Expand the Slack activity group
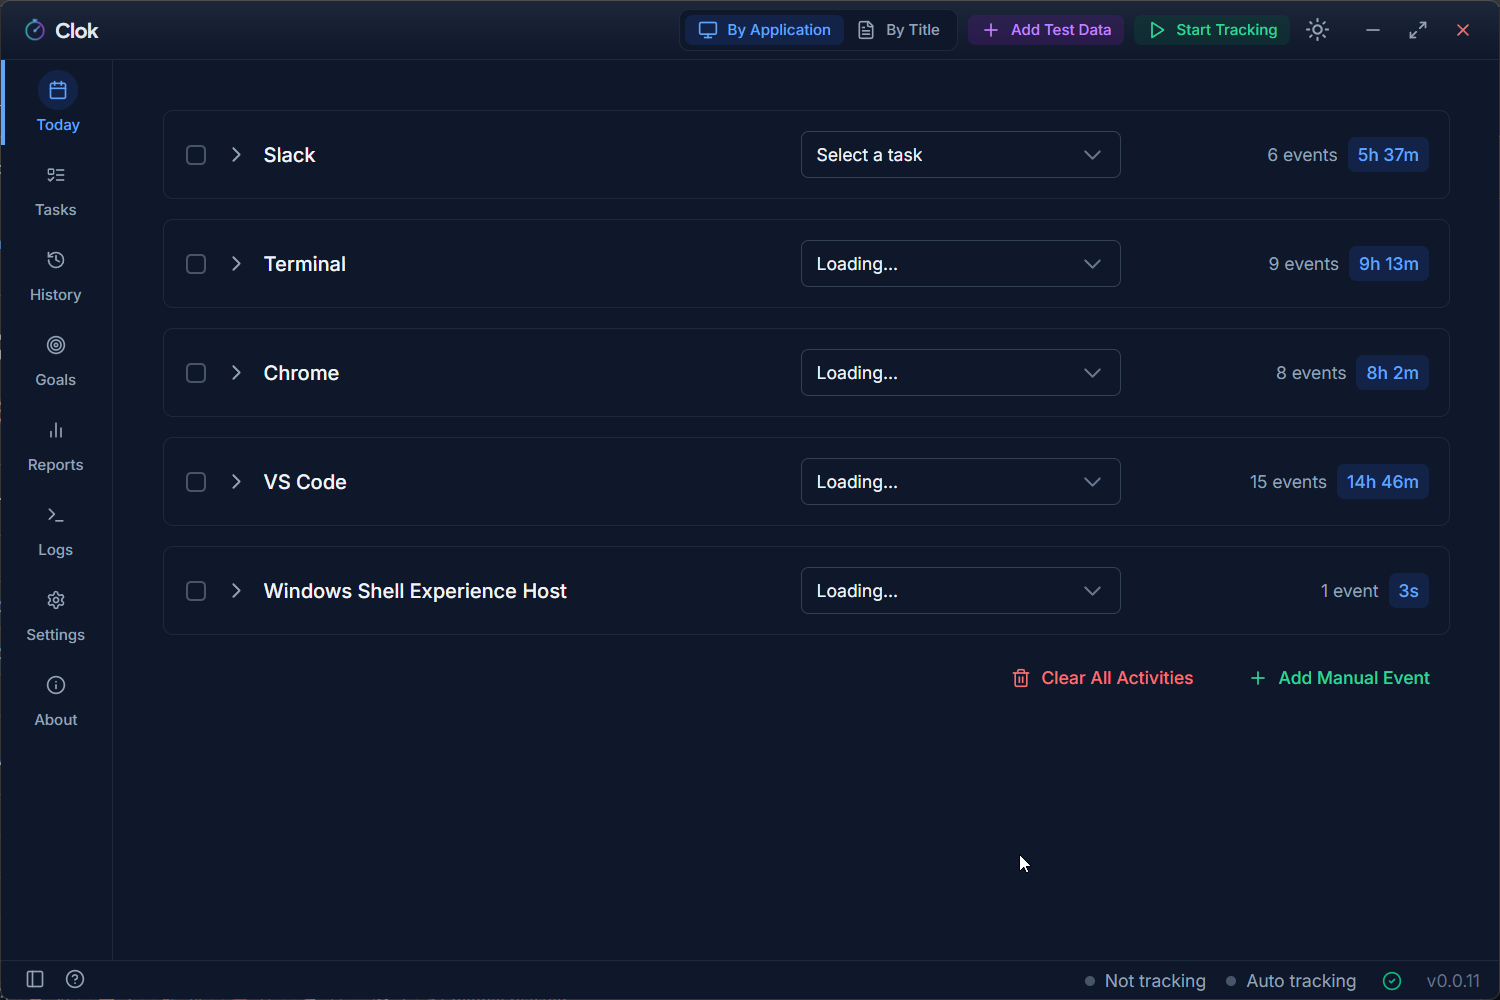 point(236,155)
